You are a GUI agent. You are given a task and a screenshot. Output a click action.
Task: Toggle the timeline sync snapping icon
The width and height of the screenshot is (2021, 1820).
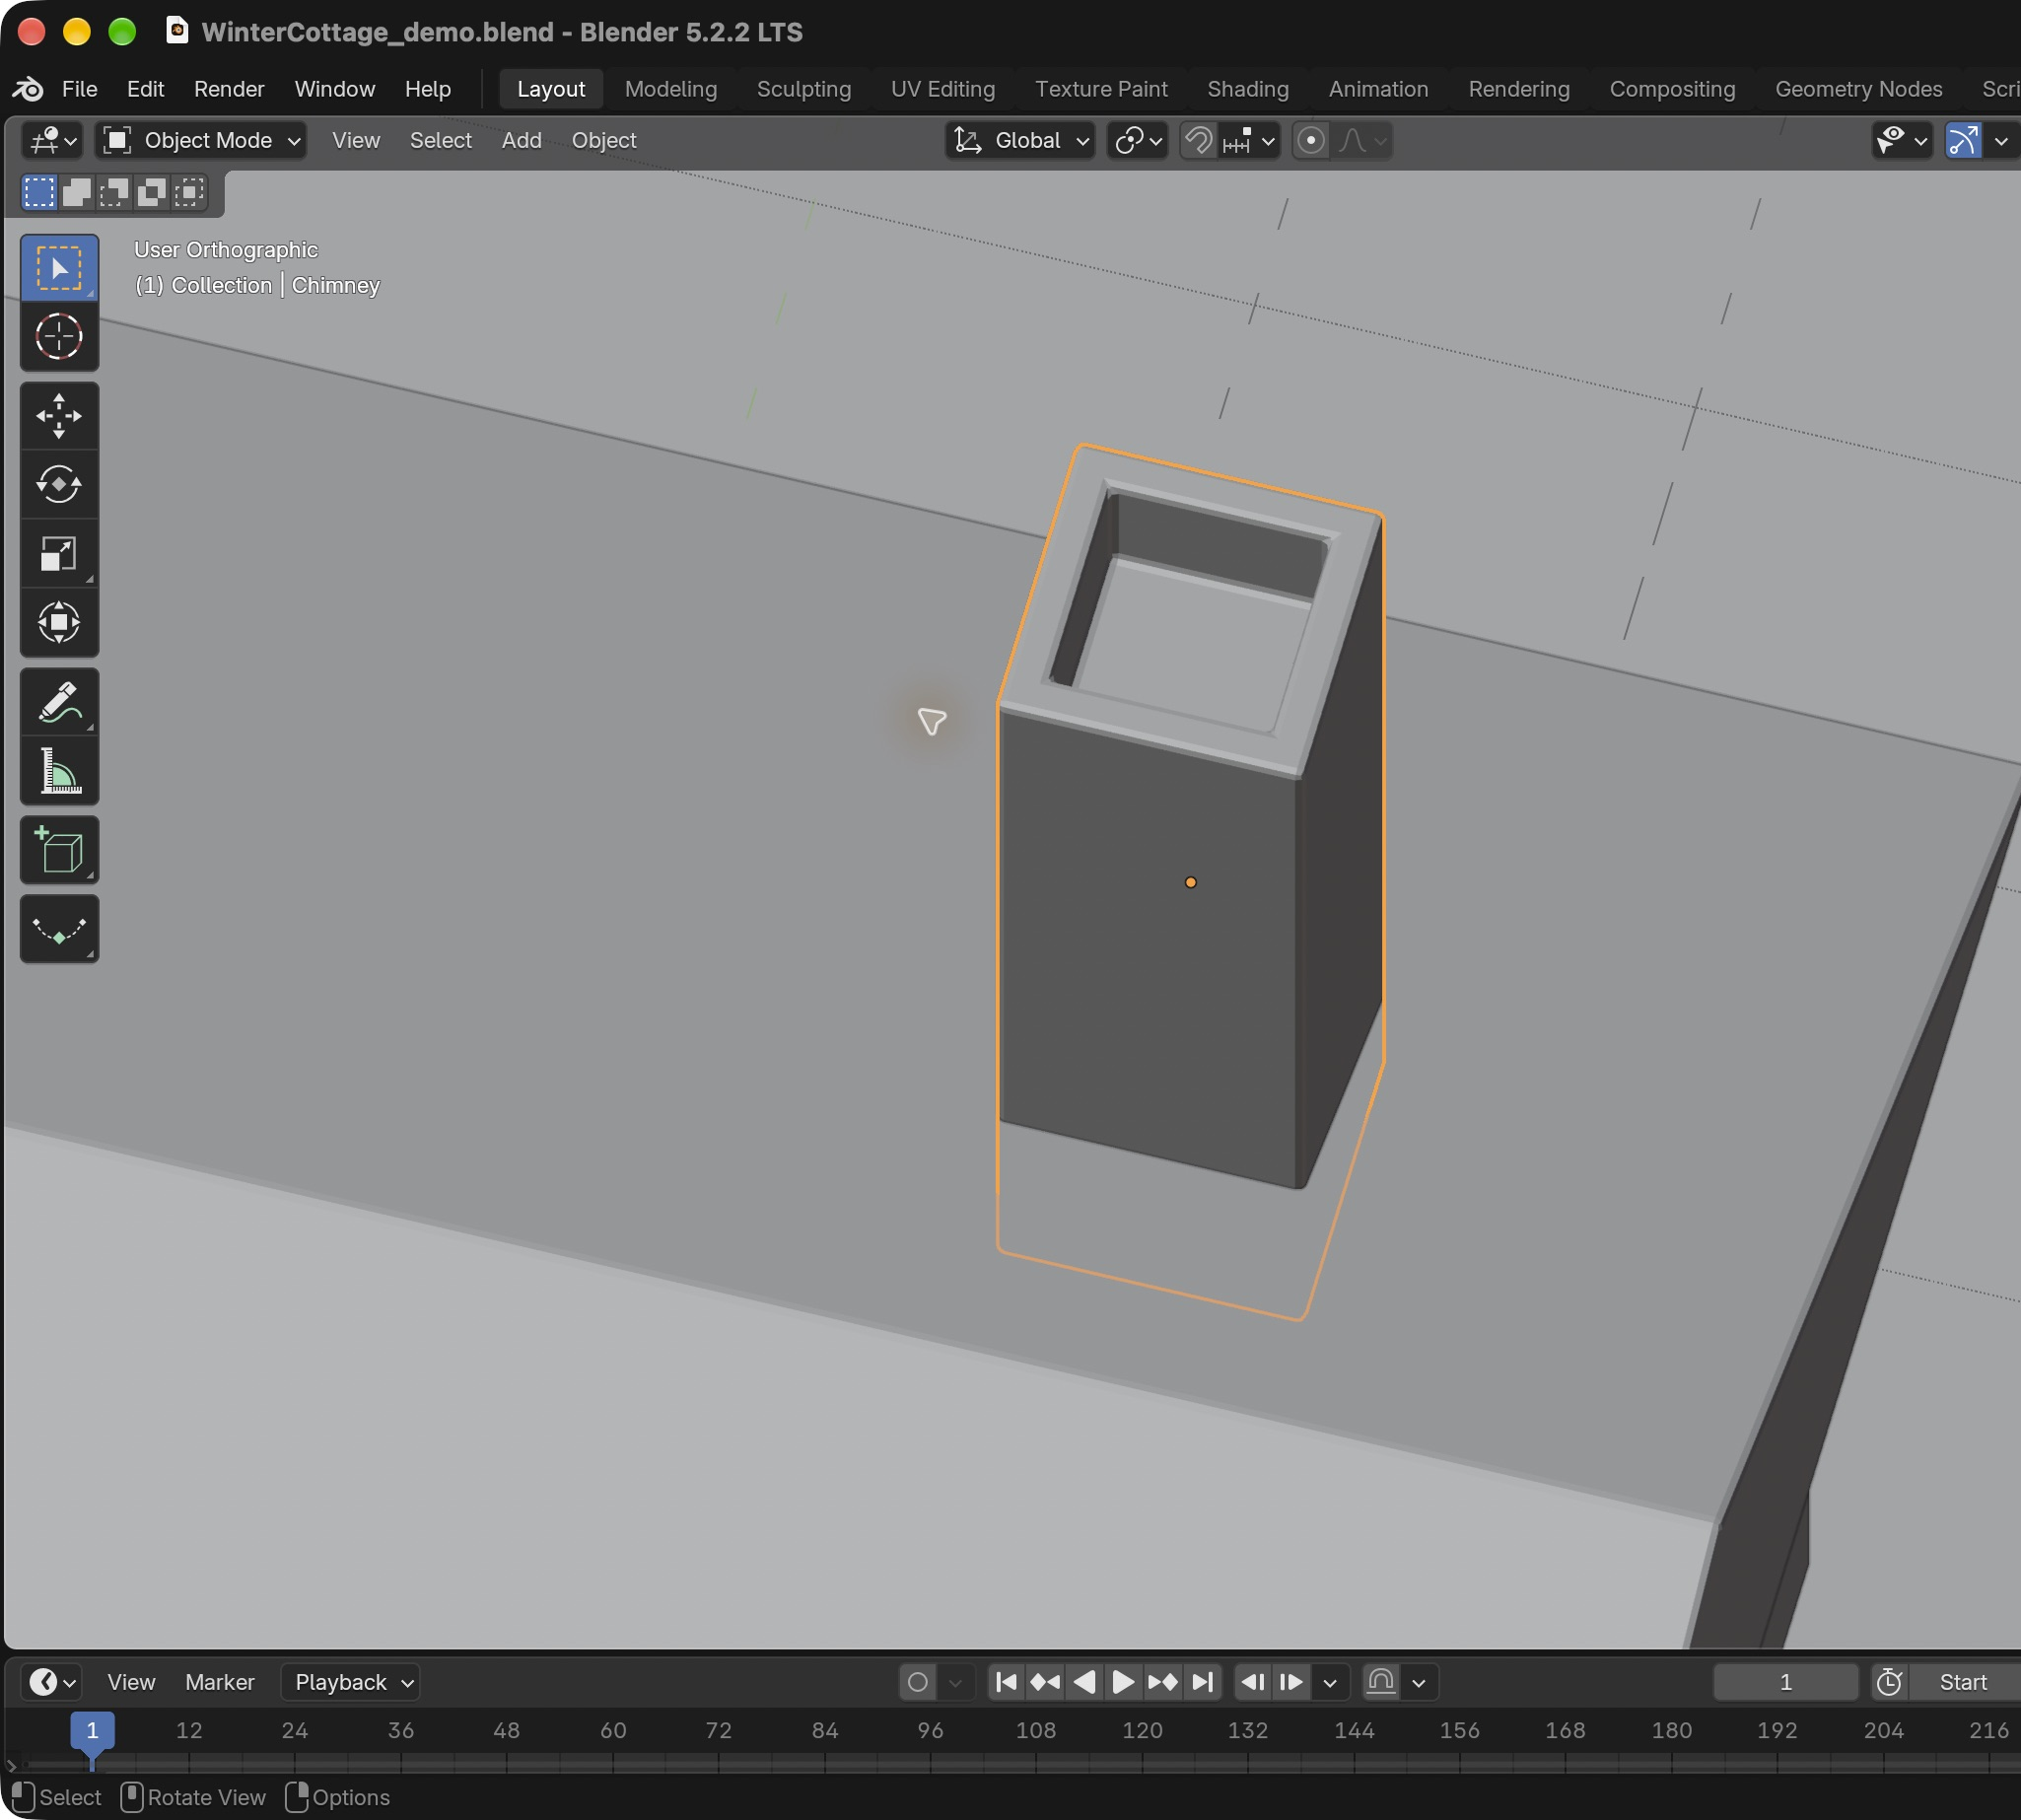tap(1381, 1682)
